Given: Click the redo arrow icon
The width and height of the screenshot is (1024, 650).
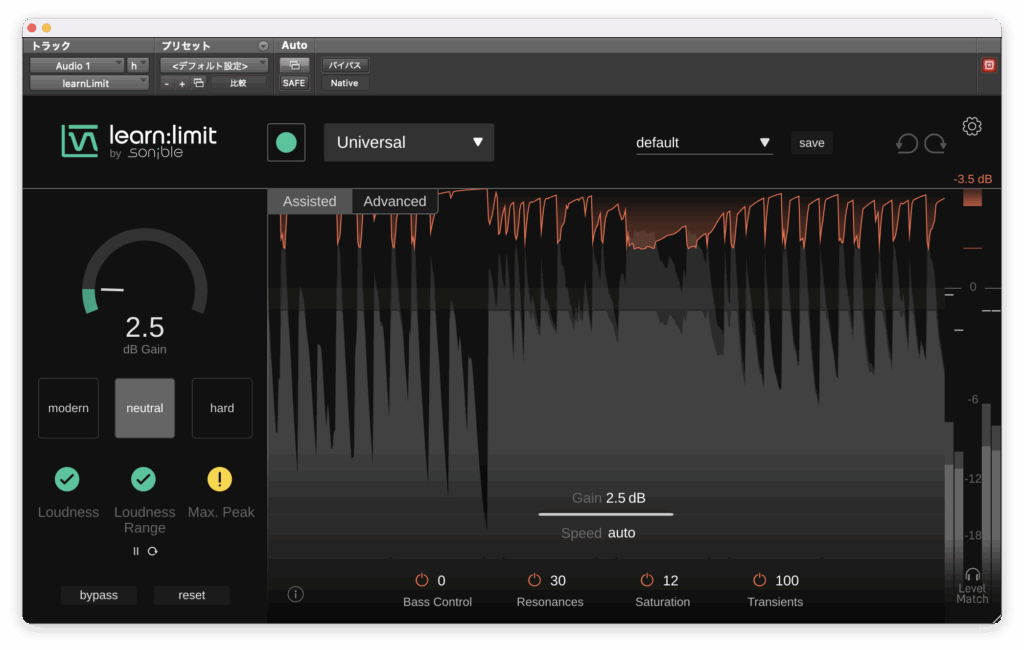Looking at the screenshot, I should [x=935, y=143].
